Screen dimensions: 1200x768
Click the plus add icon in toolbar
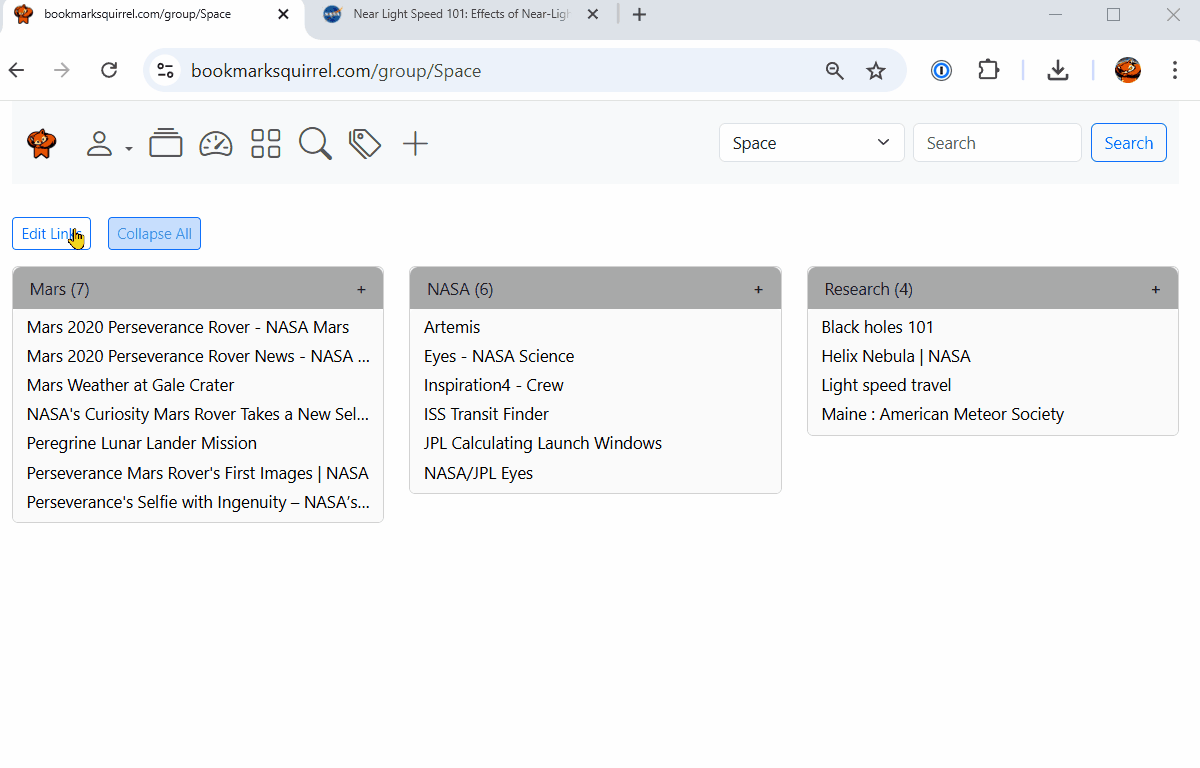coord(415,144)
